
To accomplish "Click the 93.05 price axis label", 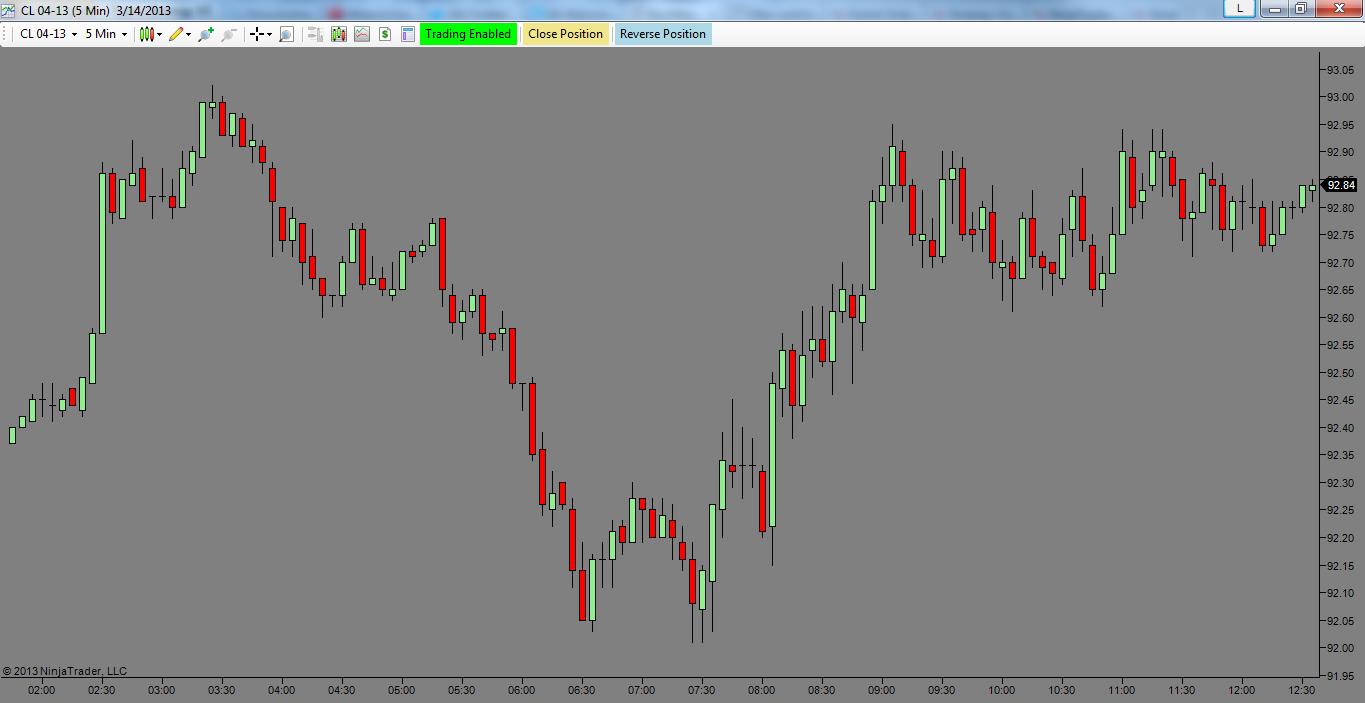I will (x=1339, y=70).
